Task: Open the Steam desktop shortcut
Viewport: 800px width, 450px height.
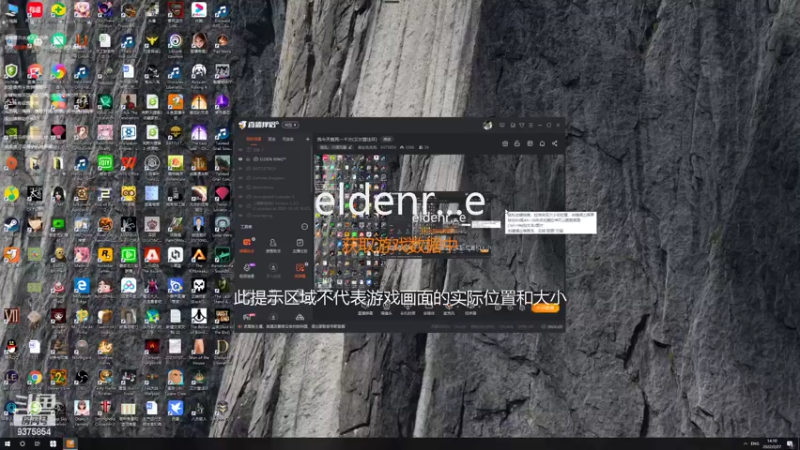Action: 11,225
